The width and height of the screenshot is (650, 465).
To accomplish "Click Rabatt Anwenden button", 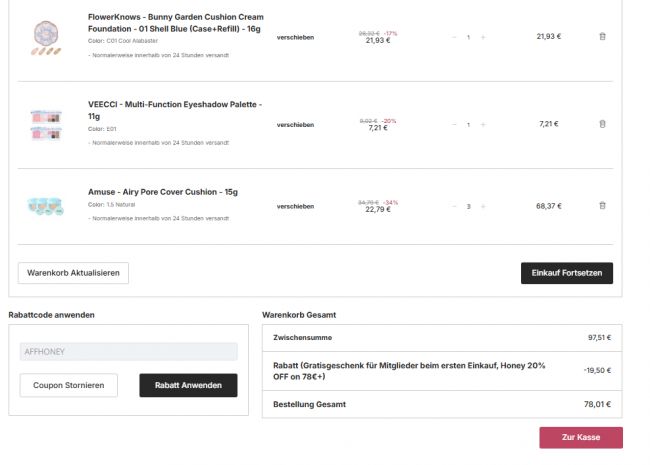I will click(188, 385).
